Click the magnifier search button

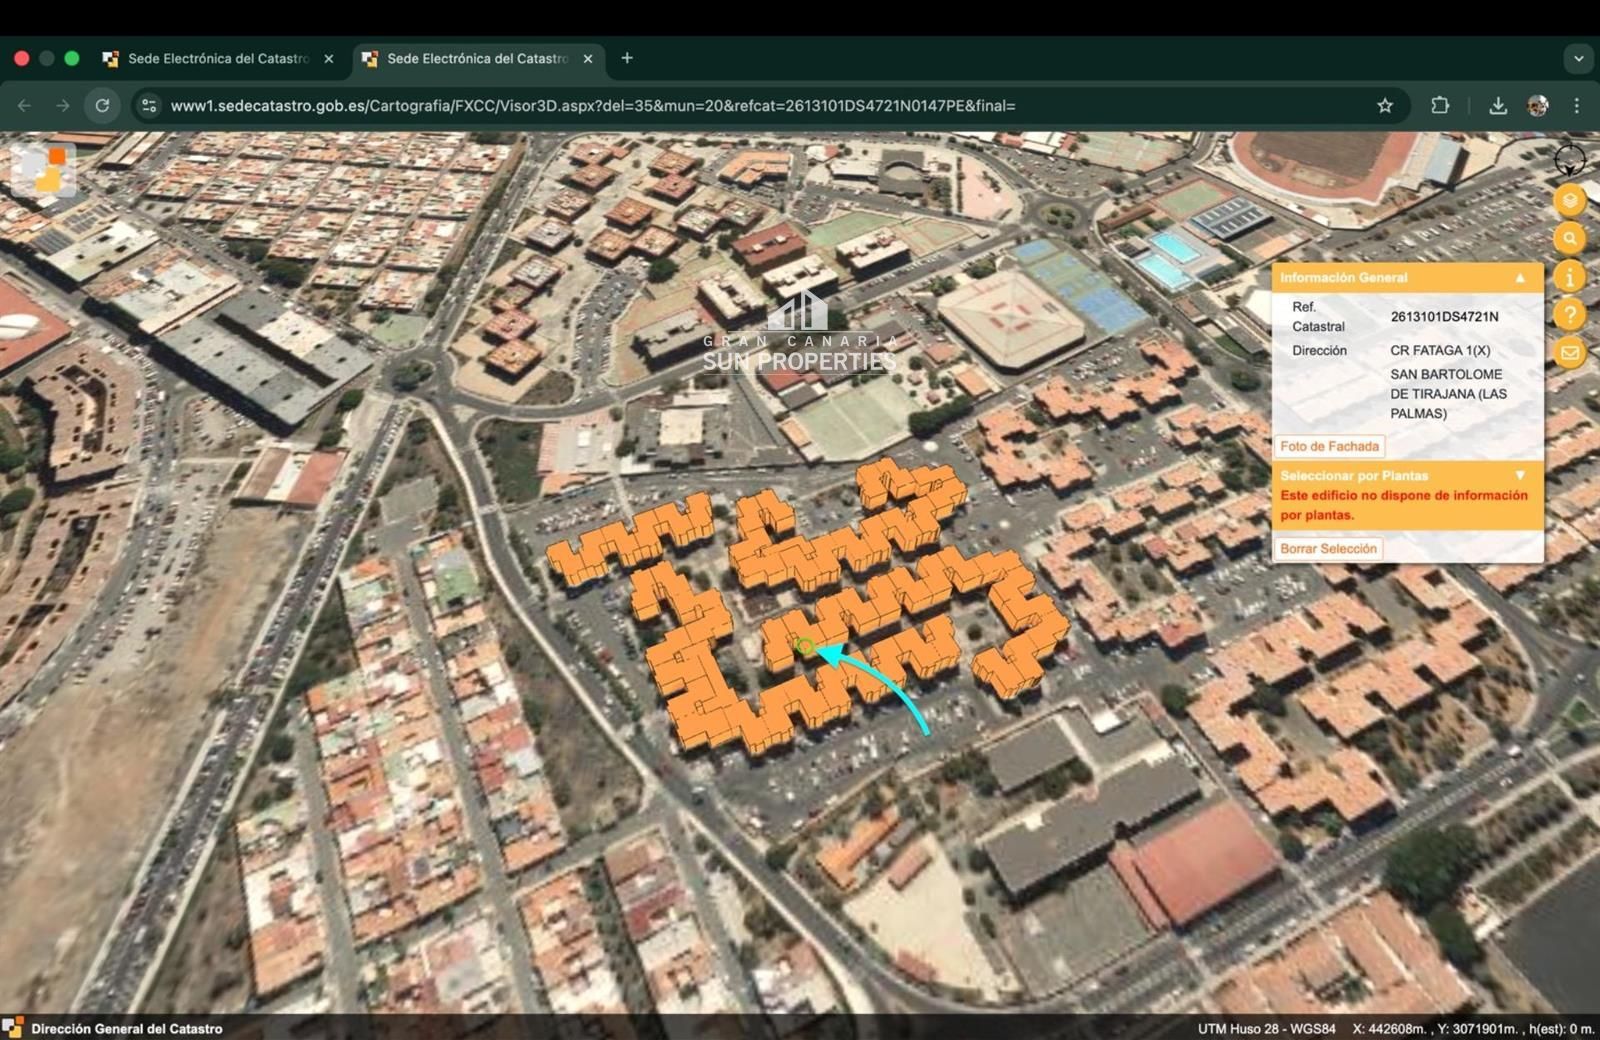pyautogui.click(x=1570, y=239)
